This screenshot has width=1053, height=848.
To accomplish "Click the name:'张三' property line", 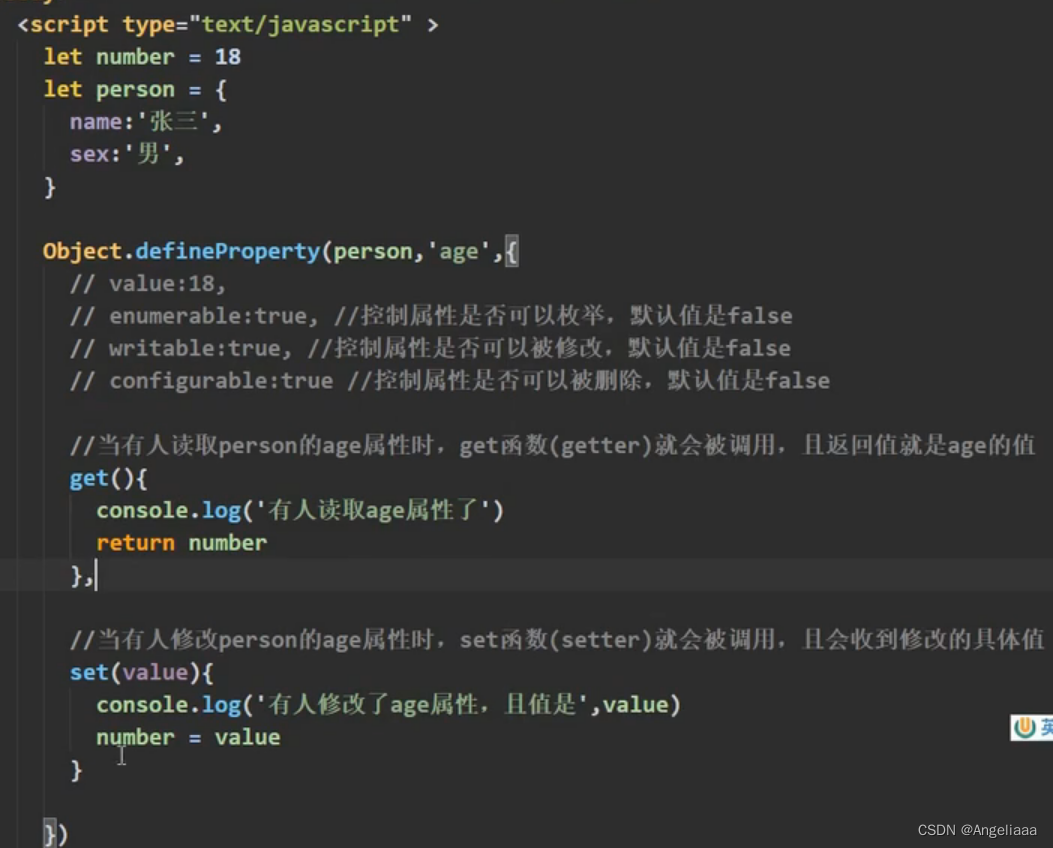I will (146, 122).
